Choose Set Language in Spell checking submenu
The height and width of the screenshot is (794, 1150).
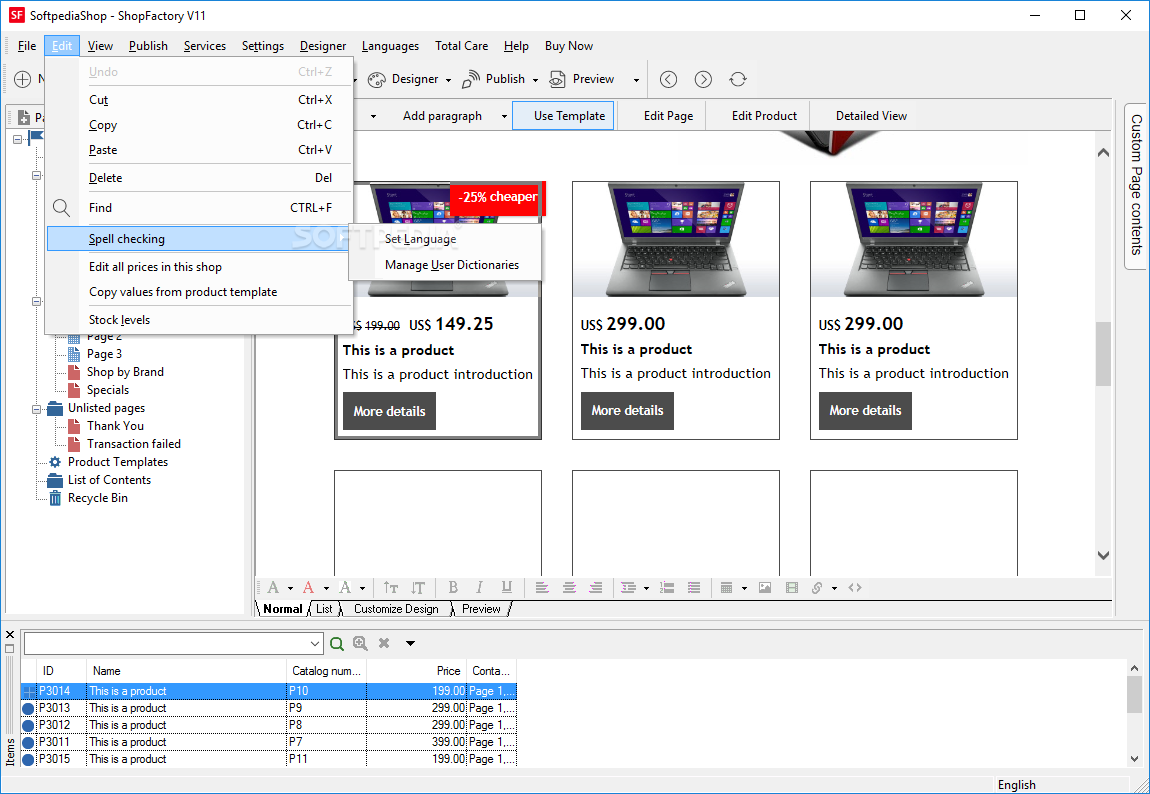point(445,239)
